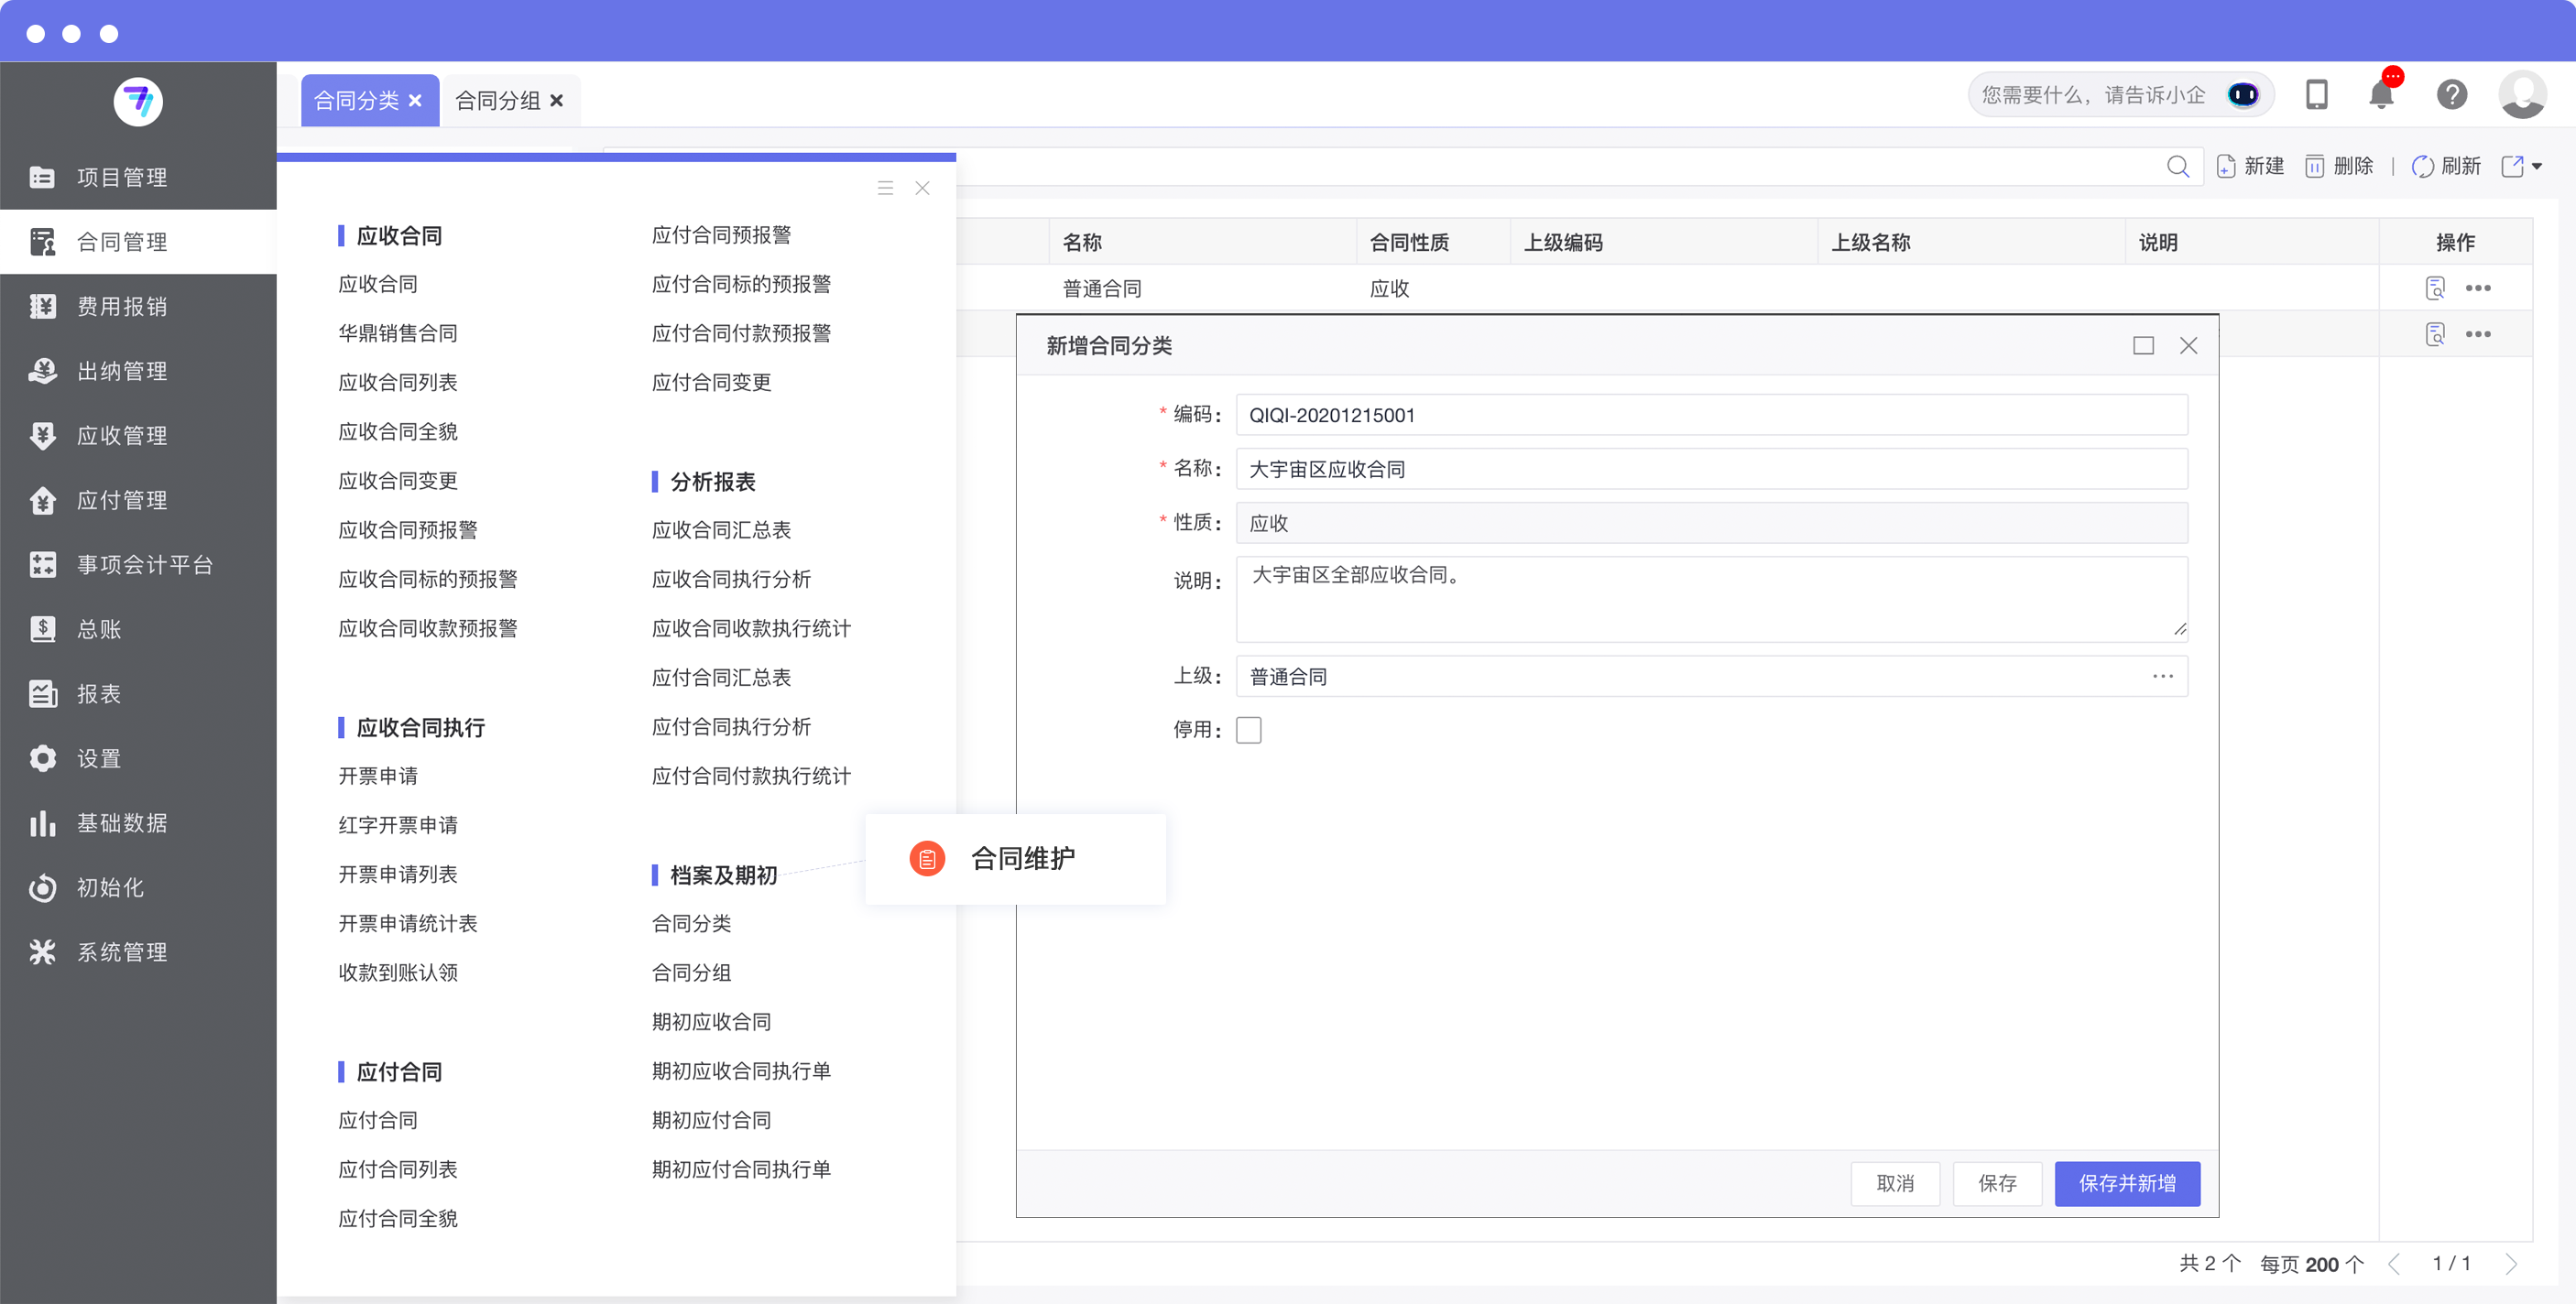Open the 期初应收合同 menu link
This screenshot has height=1304, width=2576.
(711, 1021)
